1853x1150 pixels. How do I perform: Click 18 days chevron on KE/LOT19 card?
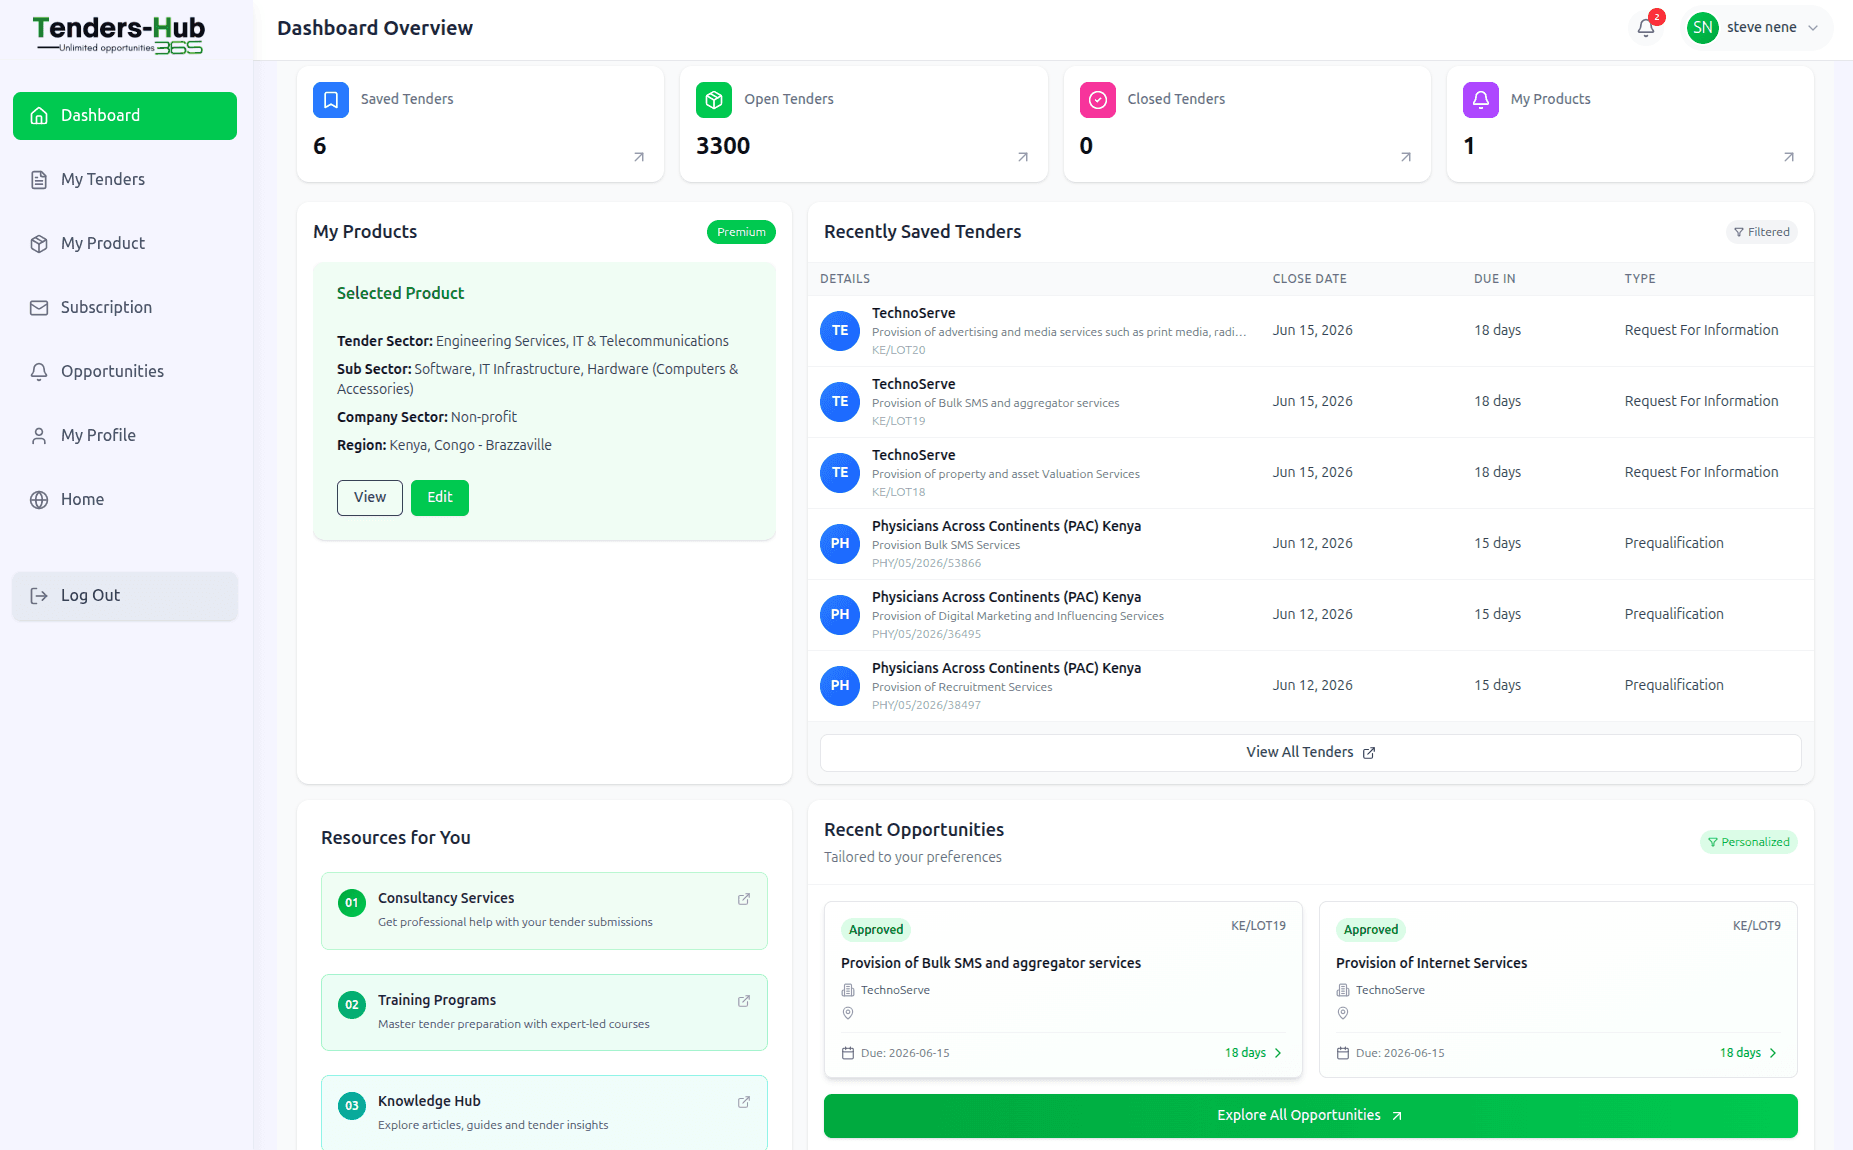pyautogui.click(x=1278, y=1053)
